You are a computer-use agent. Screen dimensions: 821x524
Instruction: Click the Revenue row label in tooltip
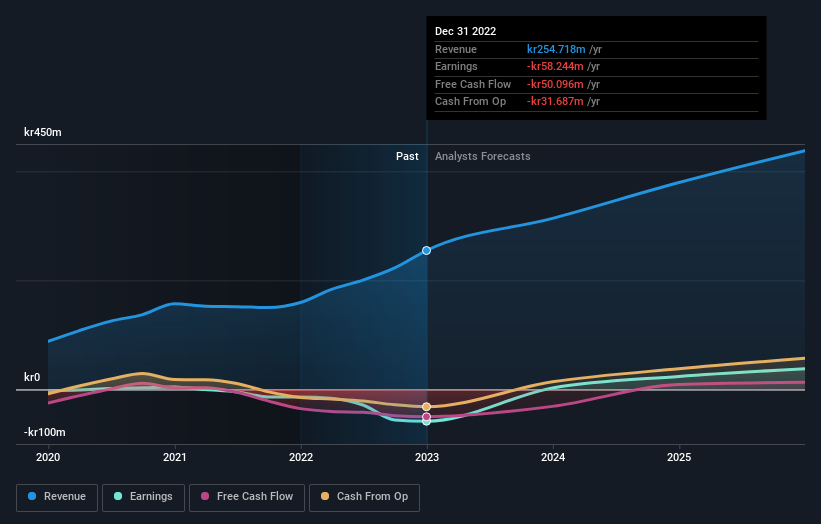click(x=456, y=49)
